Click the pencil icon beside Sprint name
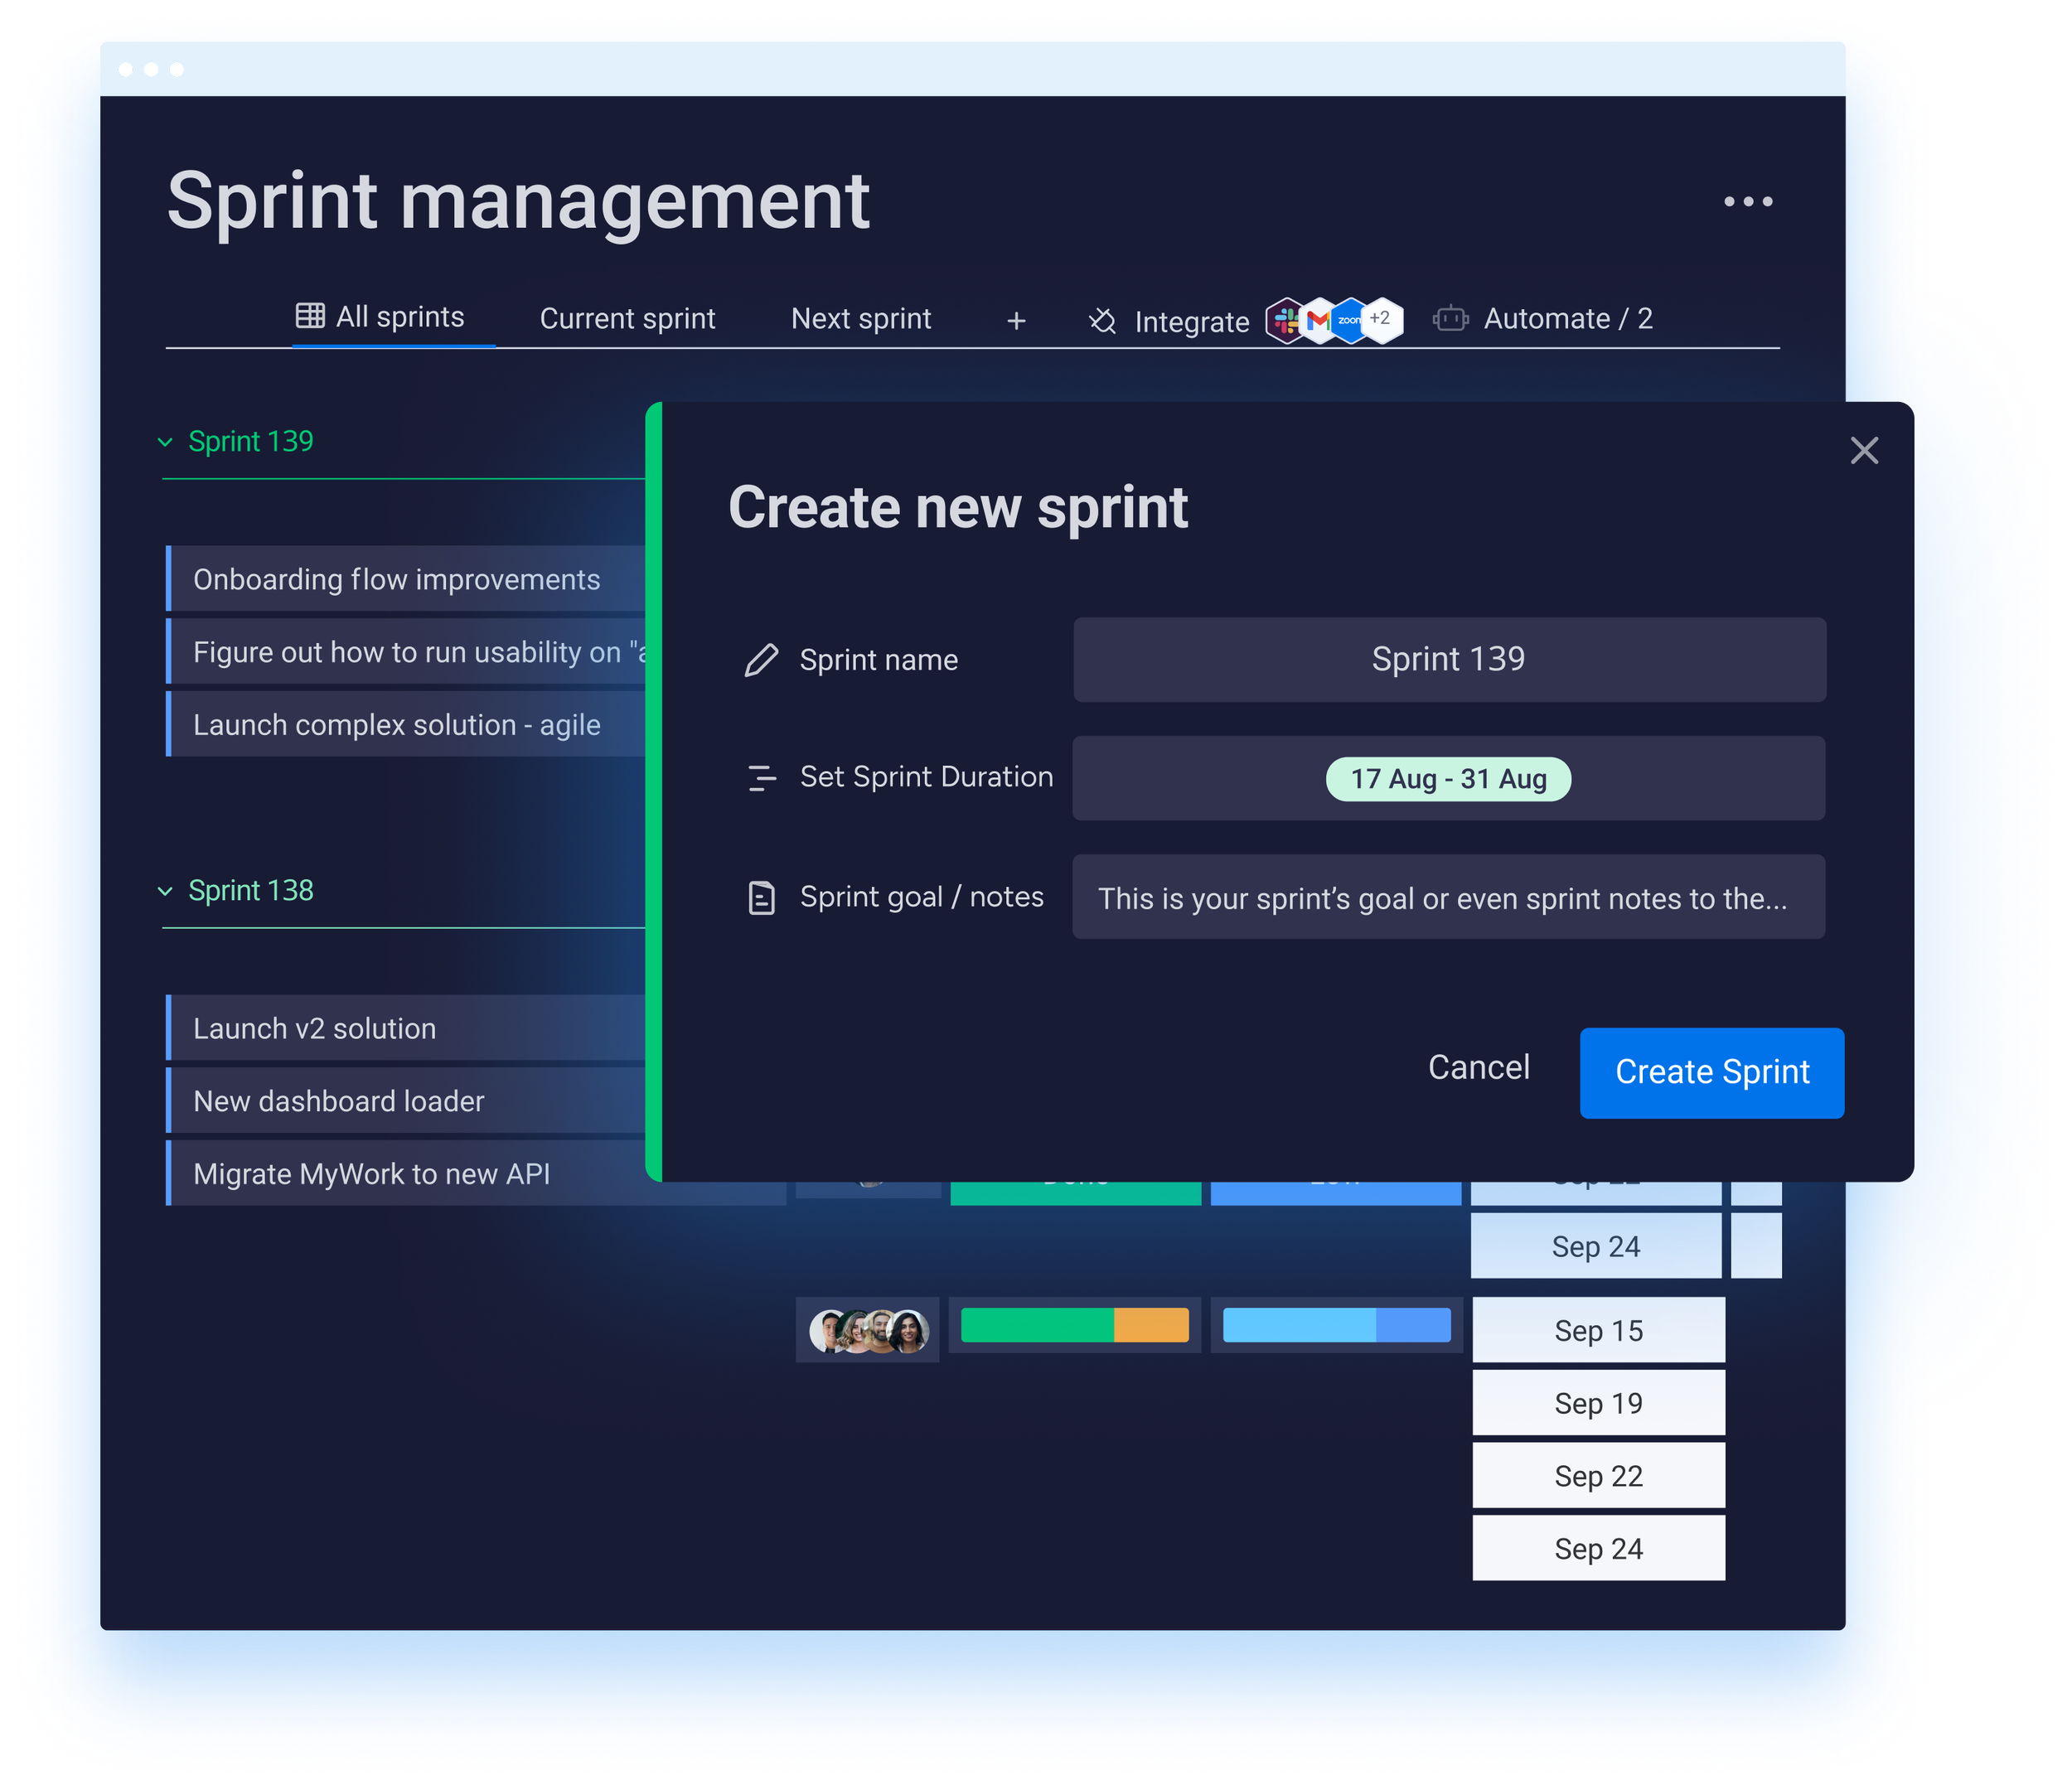This screenshot has width=2072, height=1785. 762,660
